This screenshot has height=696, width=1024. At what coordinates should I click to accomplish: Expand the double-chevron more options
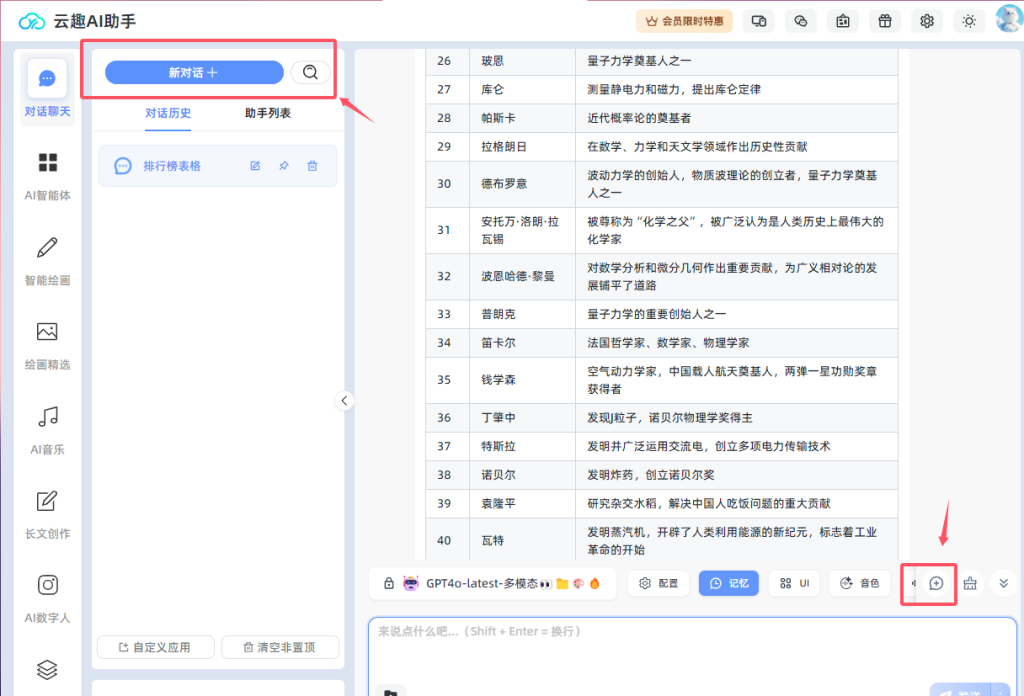click(1003, 583)
